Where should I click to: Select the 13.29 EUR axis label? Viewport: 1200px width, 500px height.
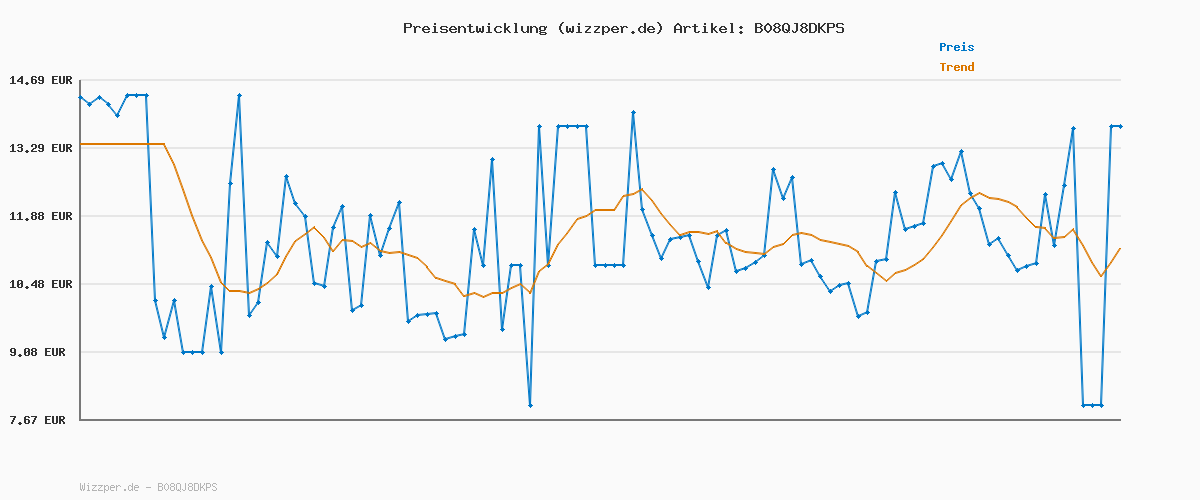pos(41,148)
